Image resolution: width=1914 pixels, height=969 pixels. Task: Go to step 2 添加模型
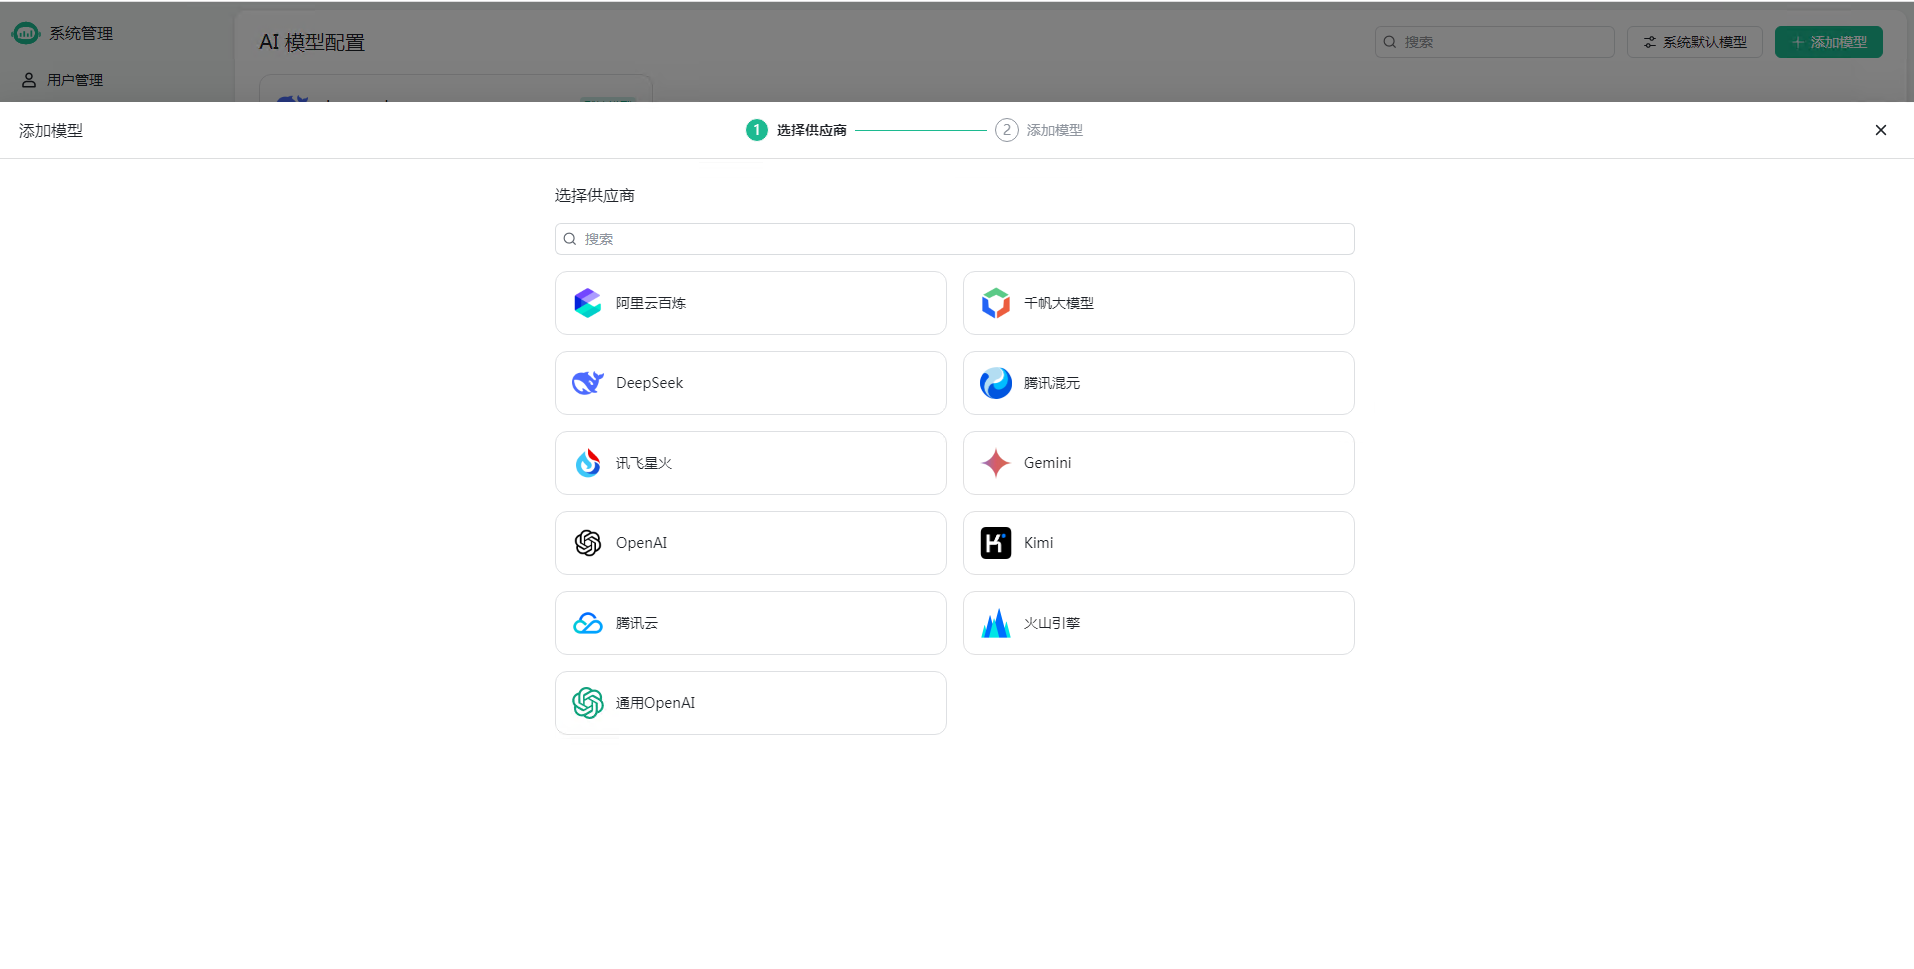point(1039,130)
